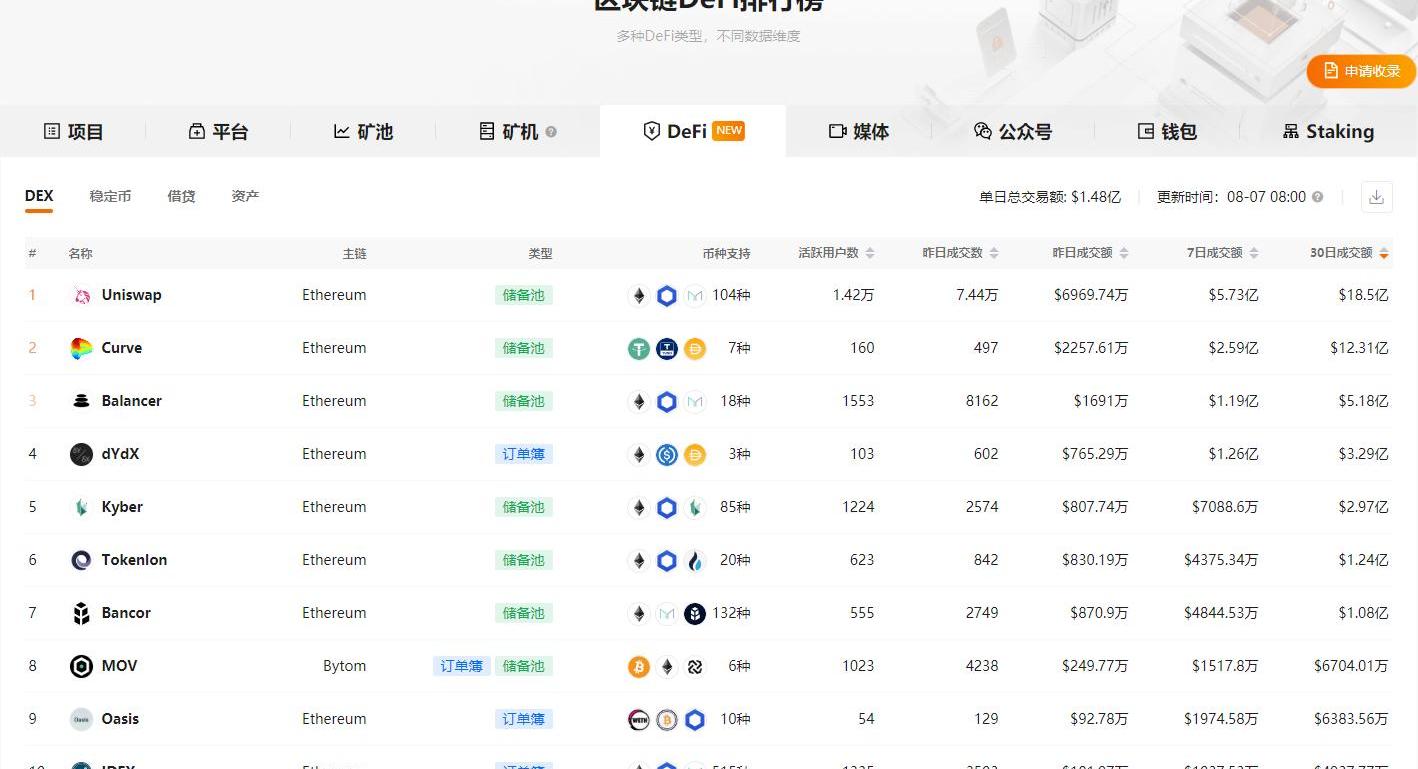Switch to the 借贷 sub-tab
This screenshot has width=1418, height=769.
tap(181, 196)
